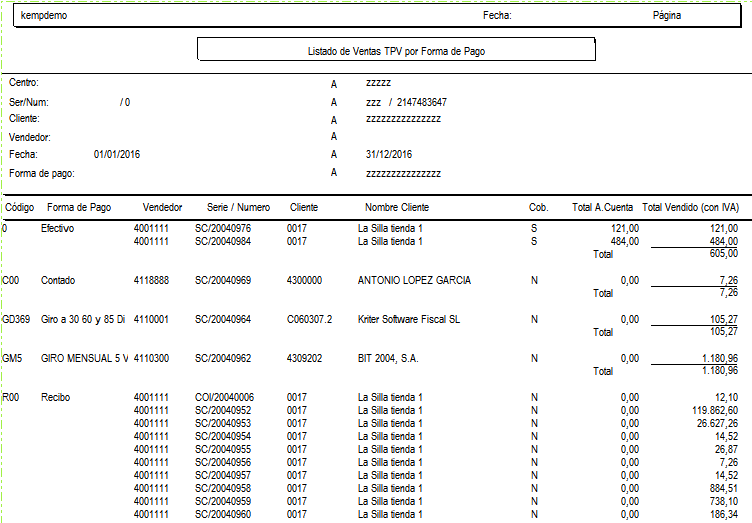Click the invoice number SC/20040955
The image size is (752, 523).
223,449
